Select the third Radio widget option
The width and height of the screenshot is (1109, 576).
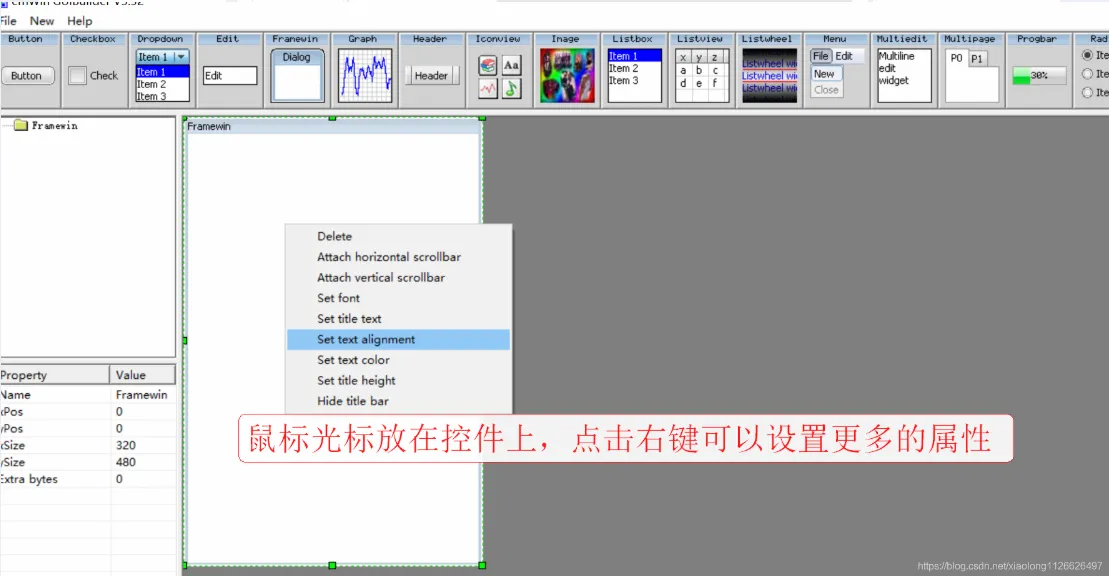pos(1088,92)
